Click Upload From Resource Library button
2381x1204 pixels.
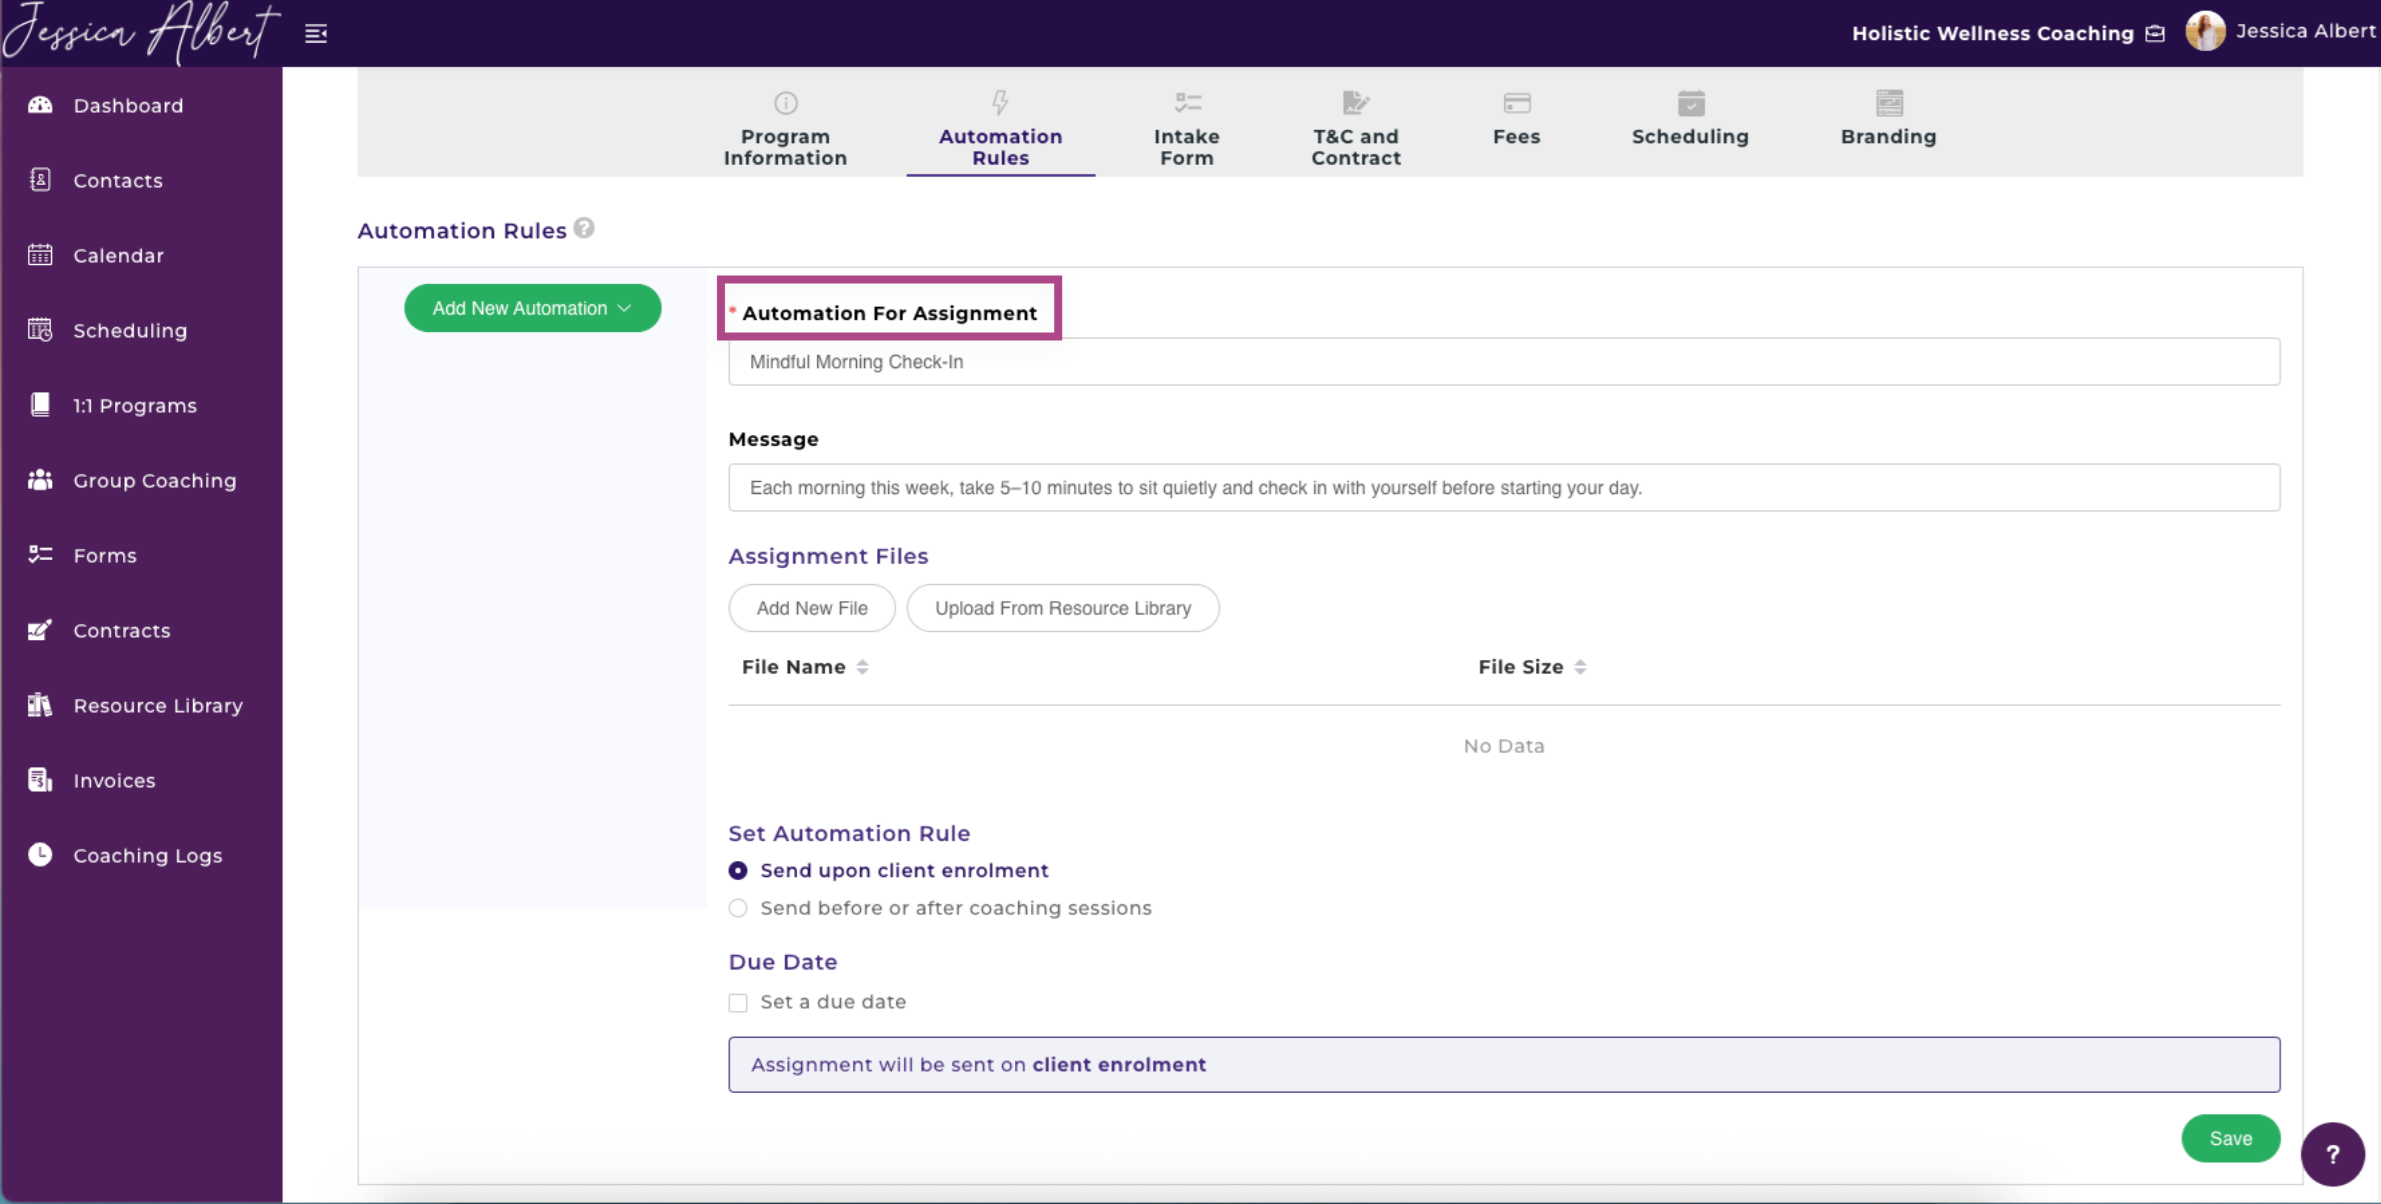(x=1063, y=608)
